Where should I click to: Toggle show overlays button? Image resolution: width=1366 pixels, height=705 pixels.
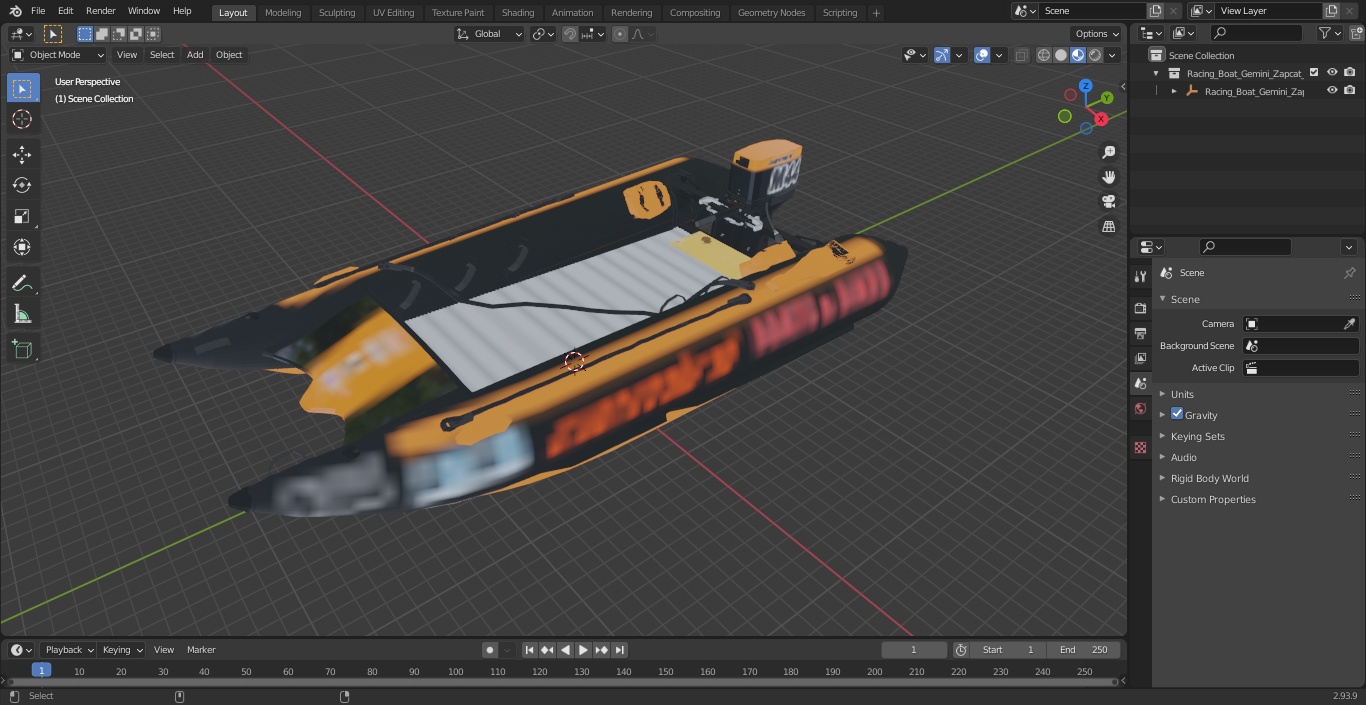982,55
